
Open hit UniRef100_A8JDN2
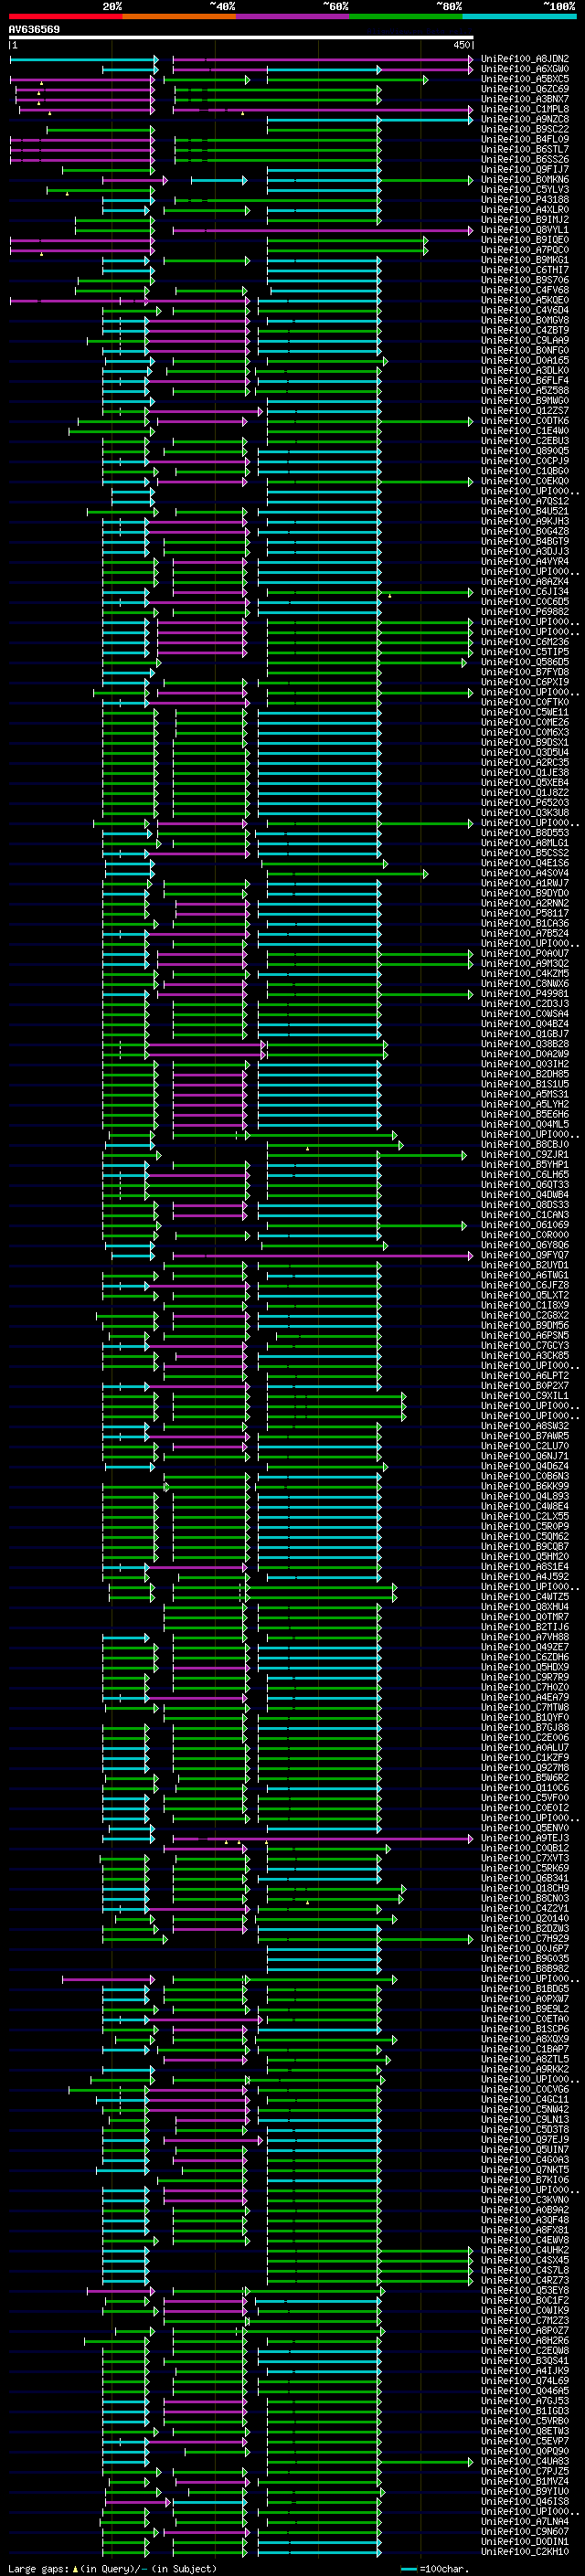click(525, 59)
